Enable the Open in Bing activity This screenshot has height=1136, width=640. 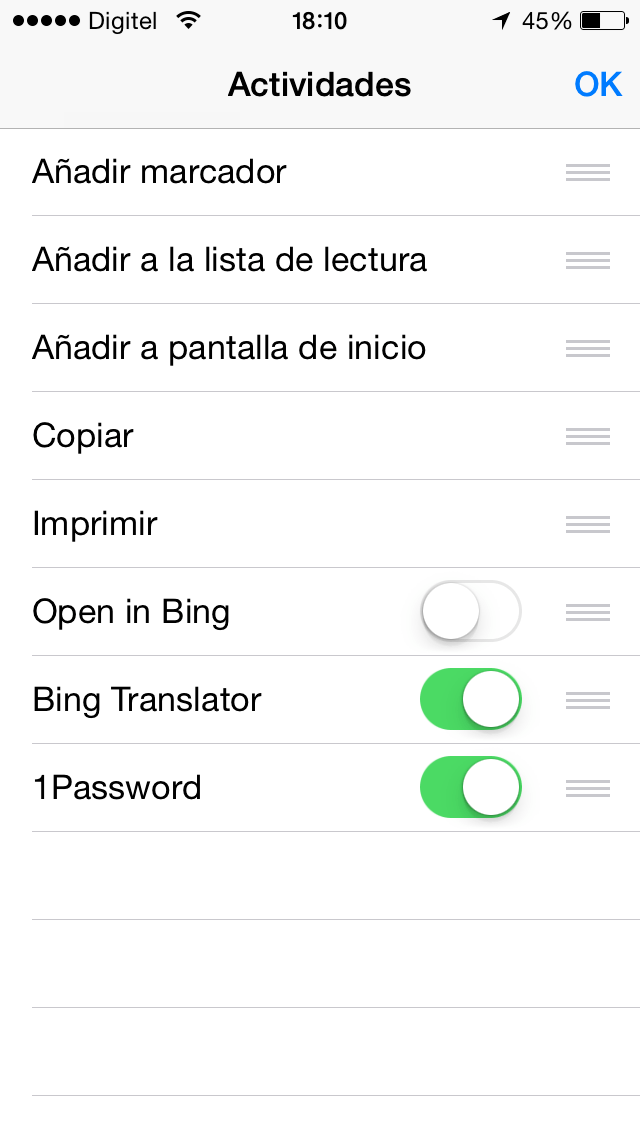coord(470,612)
